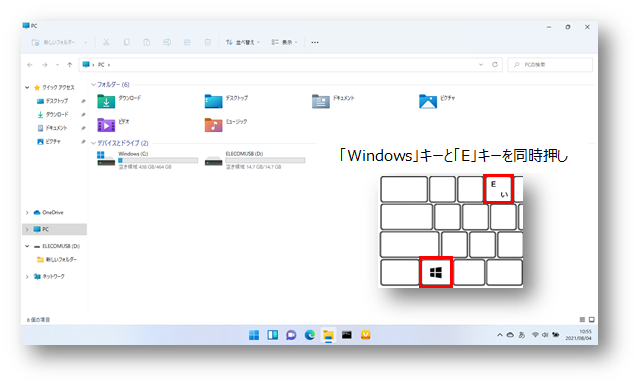Click the New folder button
This screenshot has width=640, height=387.
click(x=59, y=42)
